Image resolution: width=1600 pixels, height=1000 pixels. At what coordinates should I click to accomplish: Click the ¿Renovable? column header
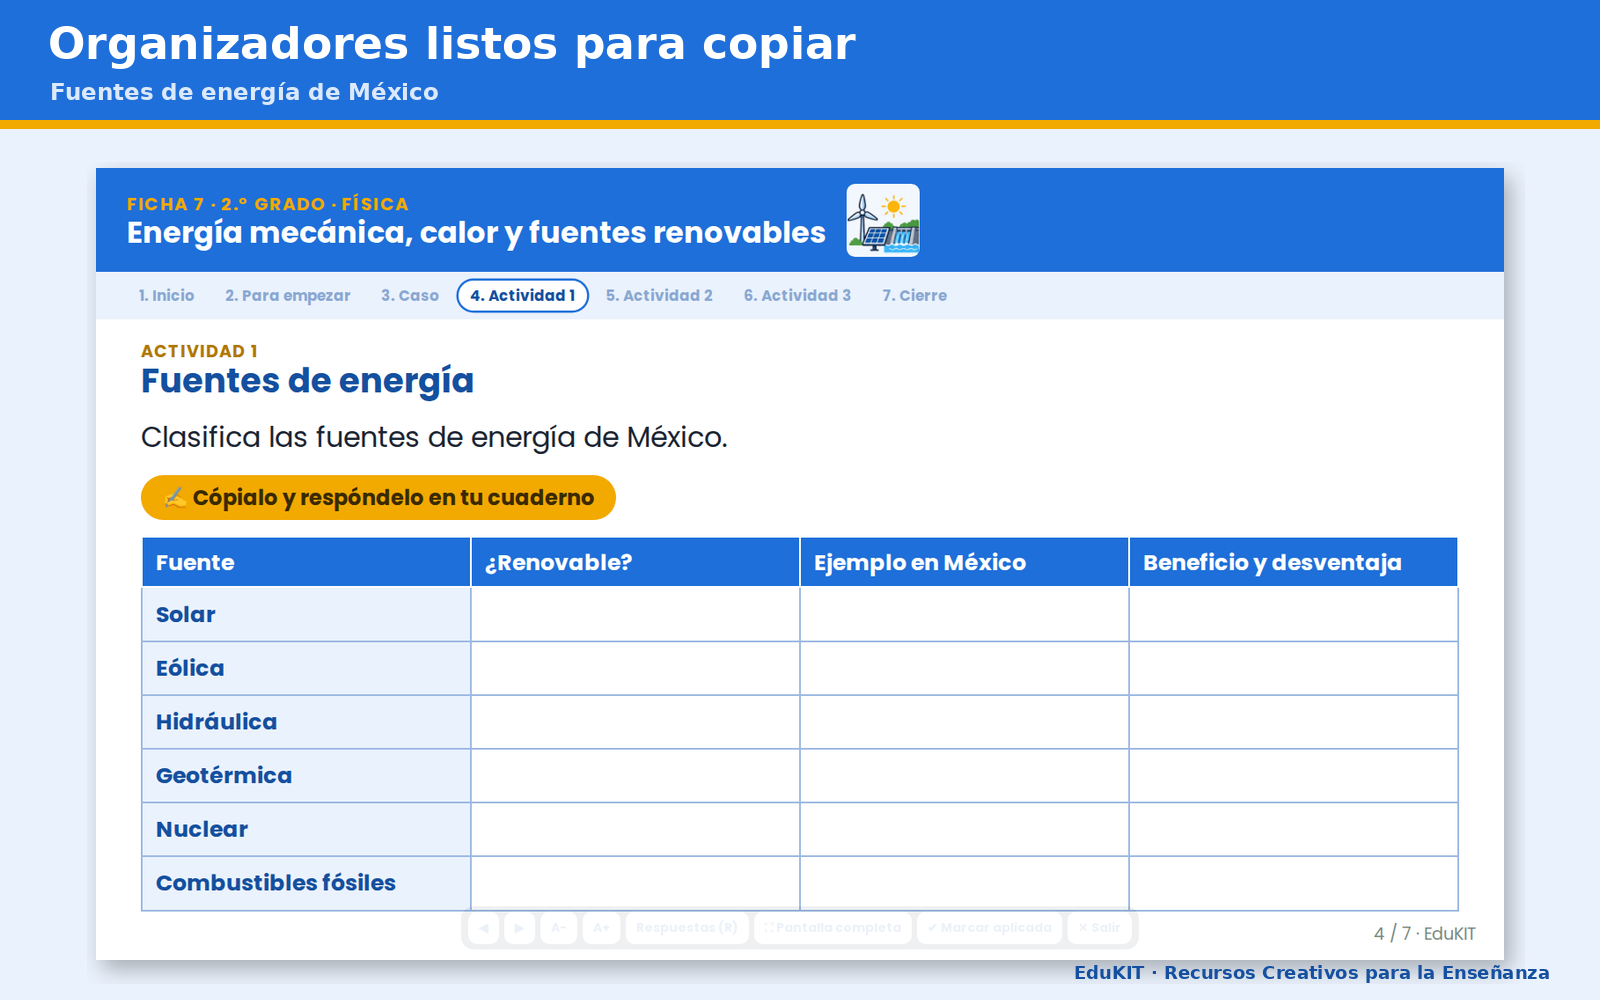pos(635,562)
